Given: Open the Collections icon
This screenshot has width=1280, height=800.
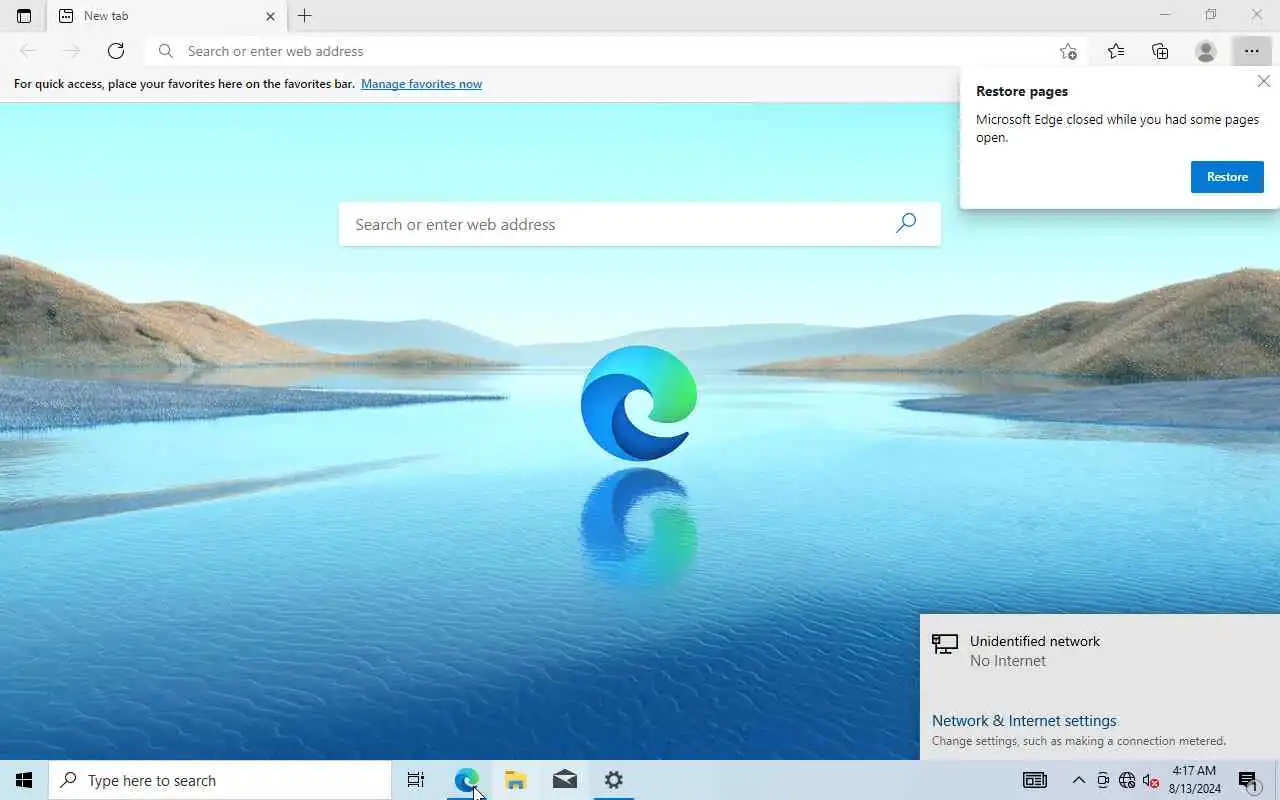Looking at the screenshot, I should pyautogui.click(x=1160, y=51).
